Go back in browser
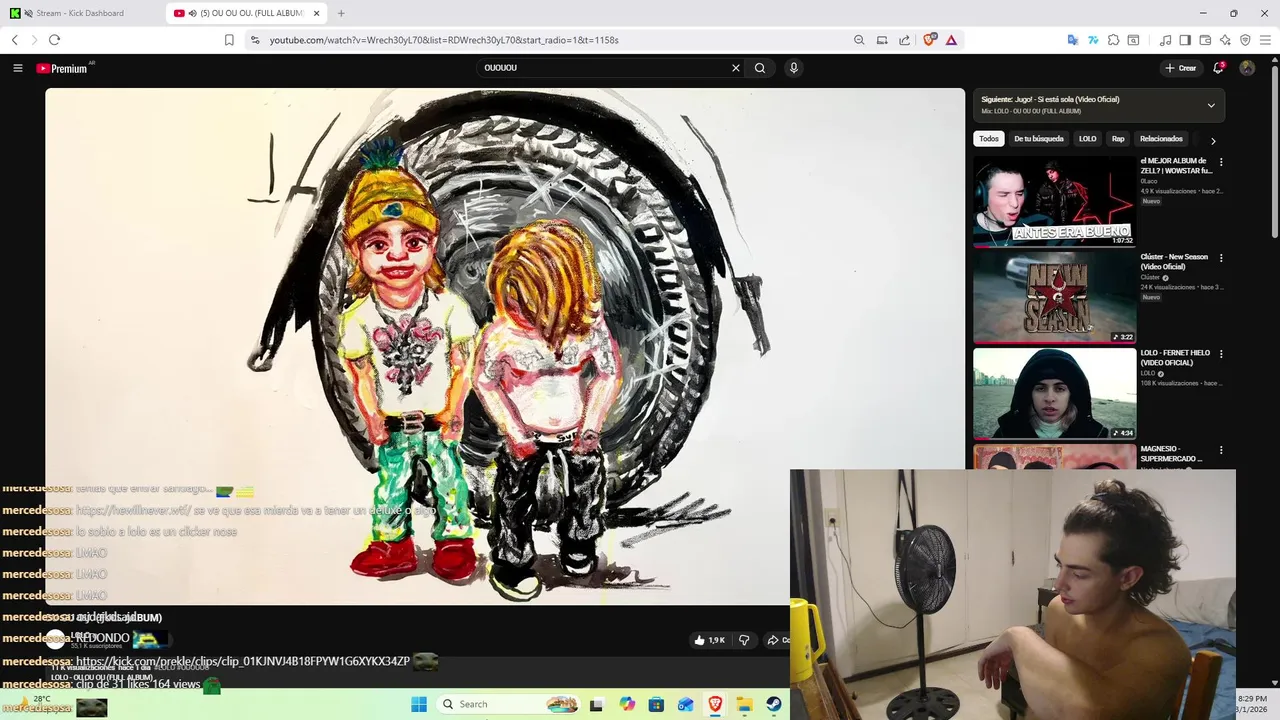This screenshot has width=1280, height=720. [x=15, y=40]
